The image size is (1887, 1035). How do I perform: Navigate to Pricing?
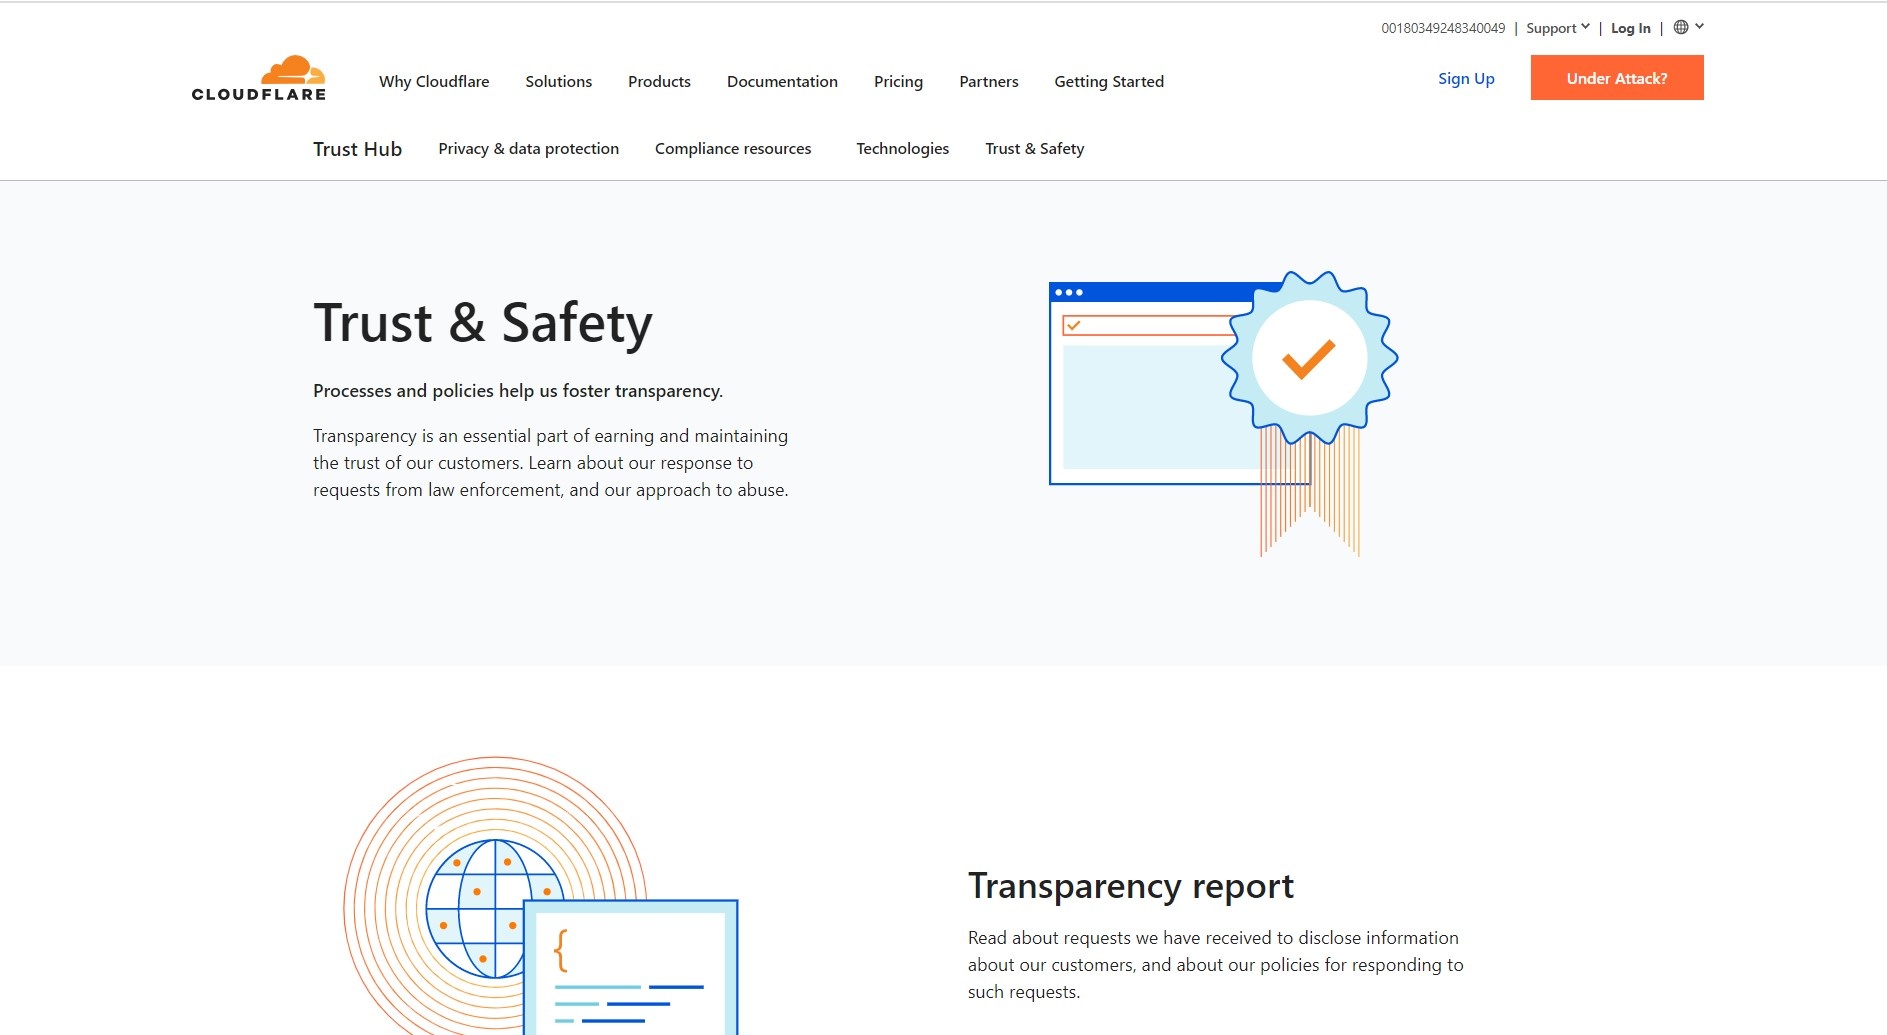pyautogui.click(x=897, y=81)
